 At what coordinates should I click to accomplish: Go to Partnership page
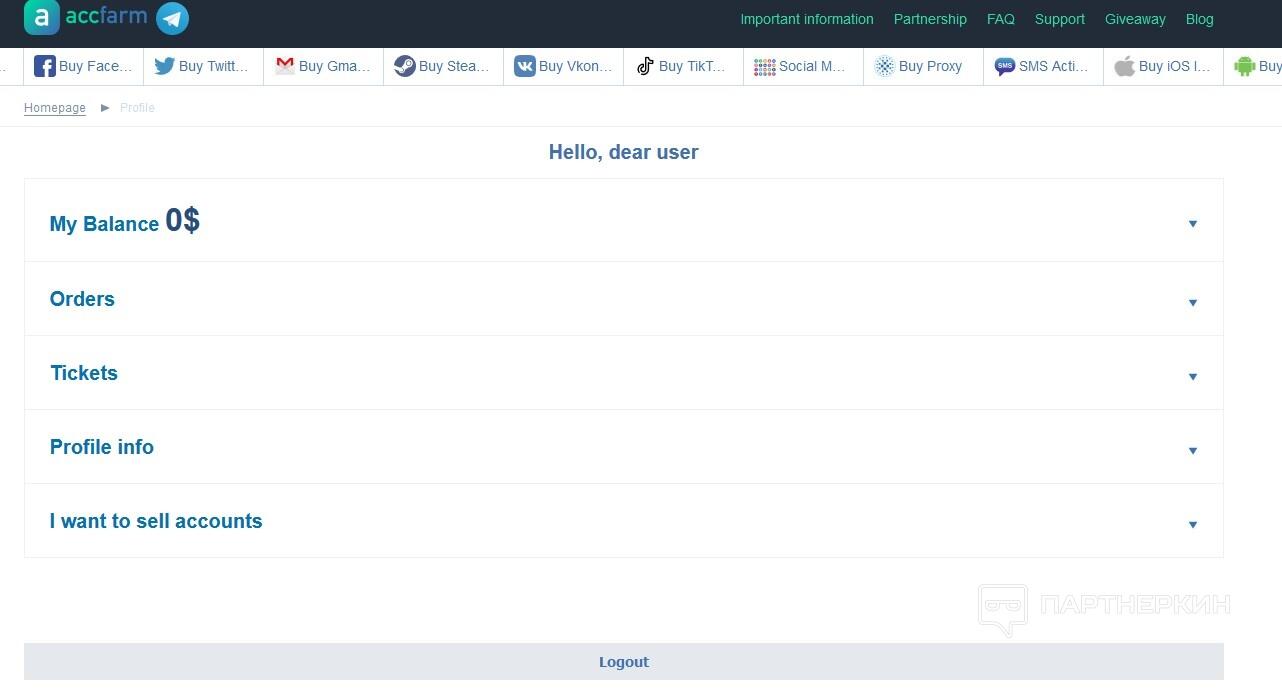930,19
